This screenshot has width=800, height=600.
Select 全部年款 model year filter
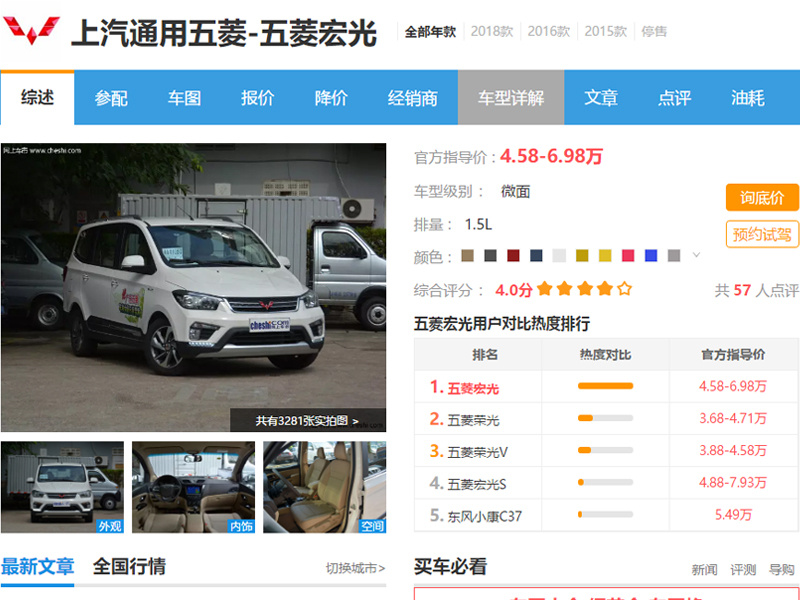(430, 32)
